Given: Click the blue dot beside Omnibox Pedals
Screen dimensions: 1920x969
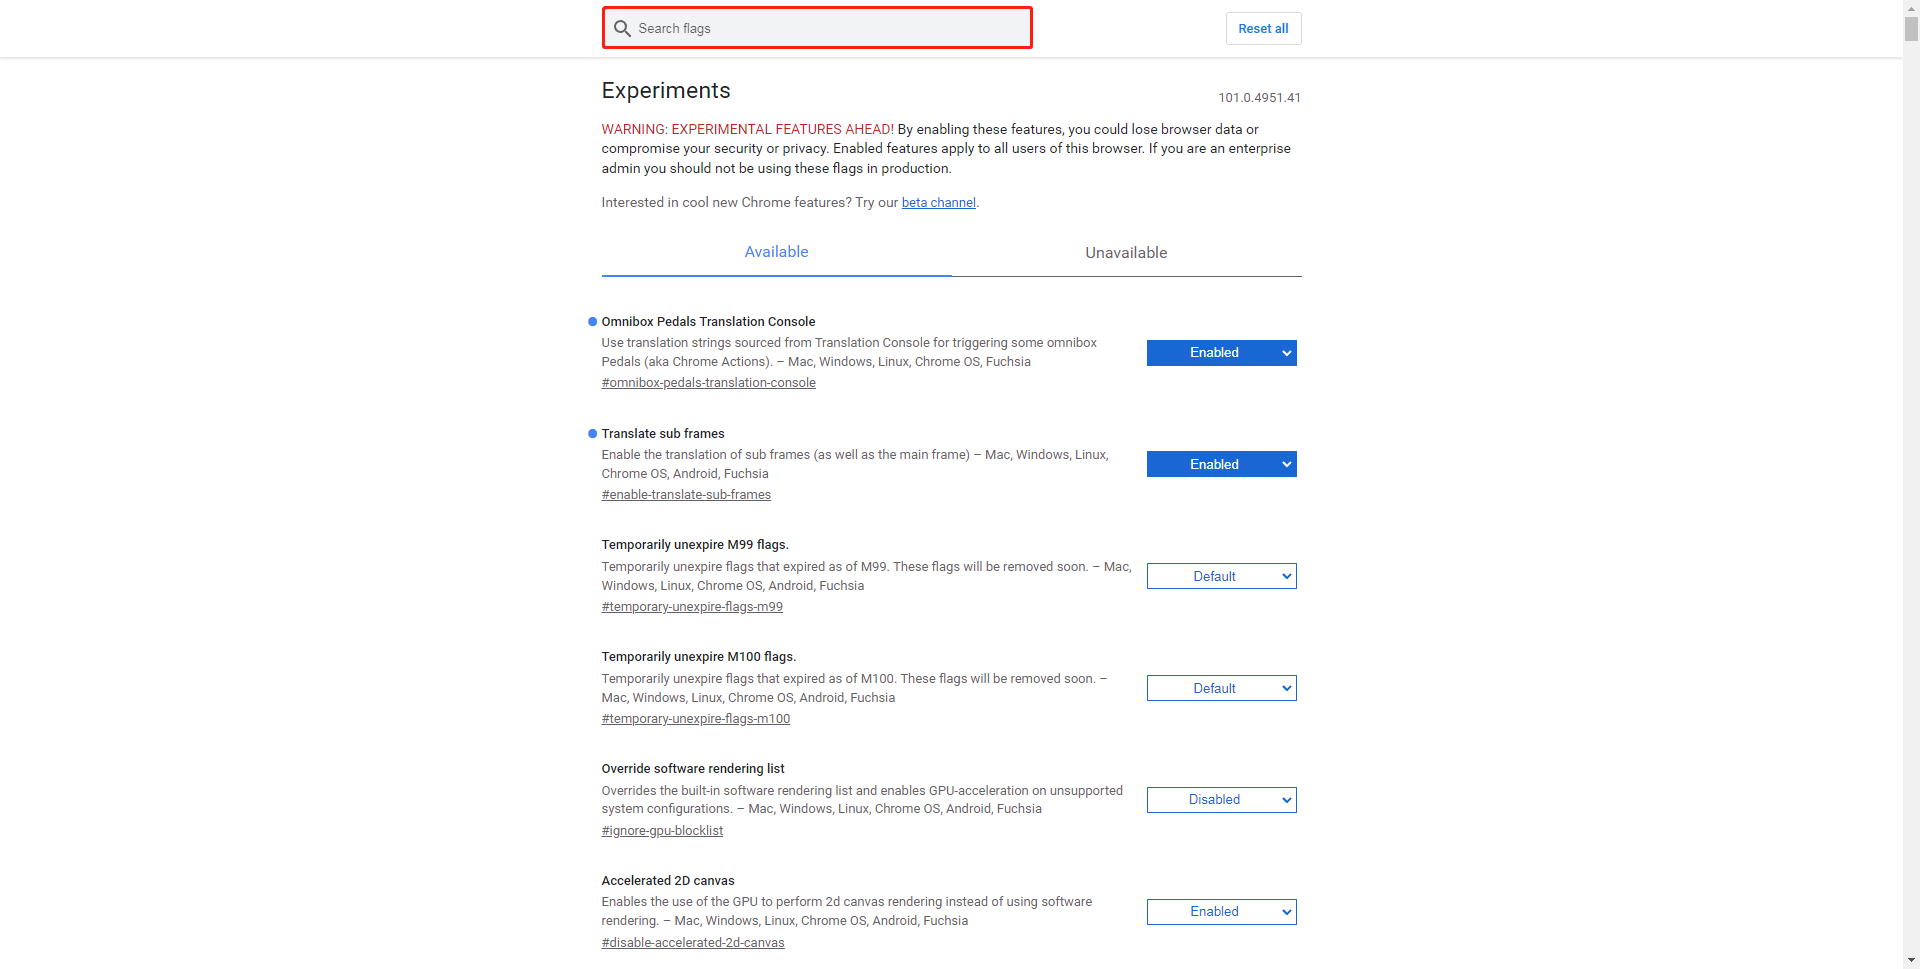Looking at the screenshot, I should 592,322.
